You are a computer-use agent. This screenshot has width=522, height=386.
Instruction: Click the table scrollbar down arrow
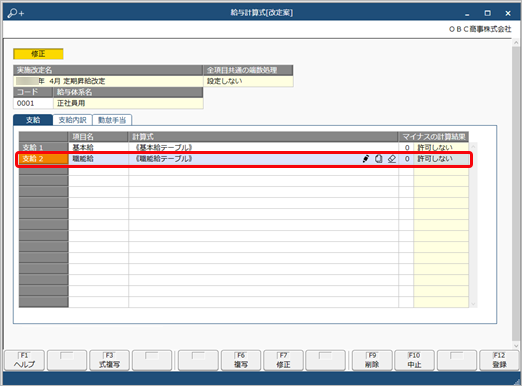pyautogui.click(x=473, y=304)
